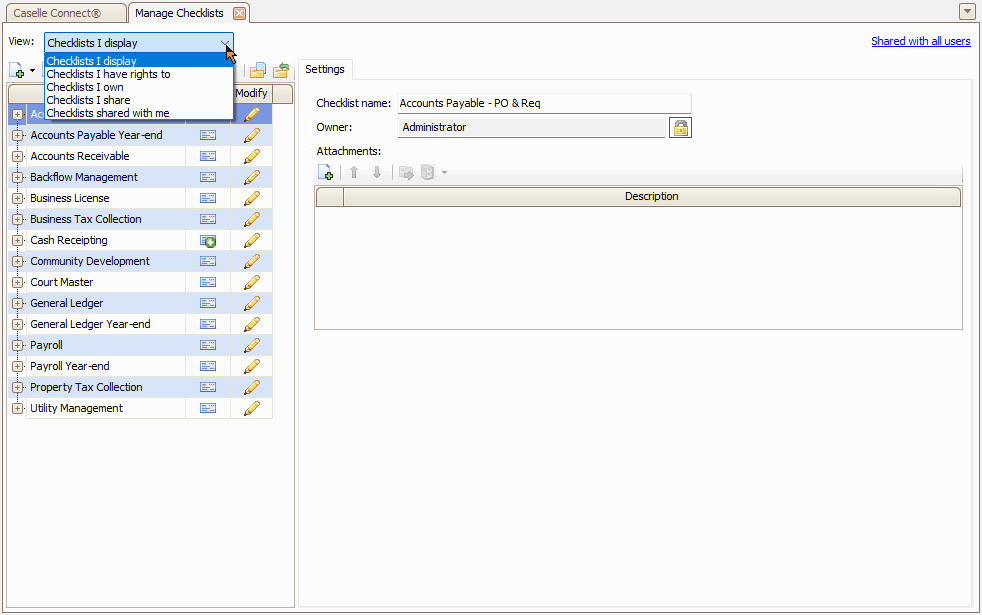
Task: Open the 'Shared with all users' link
Action: 920,41
